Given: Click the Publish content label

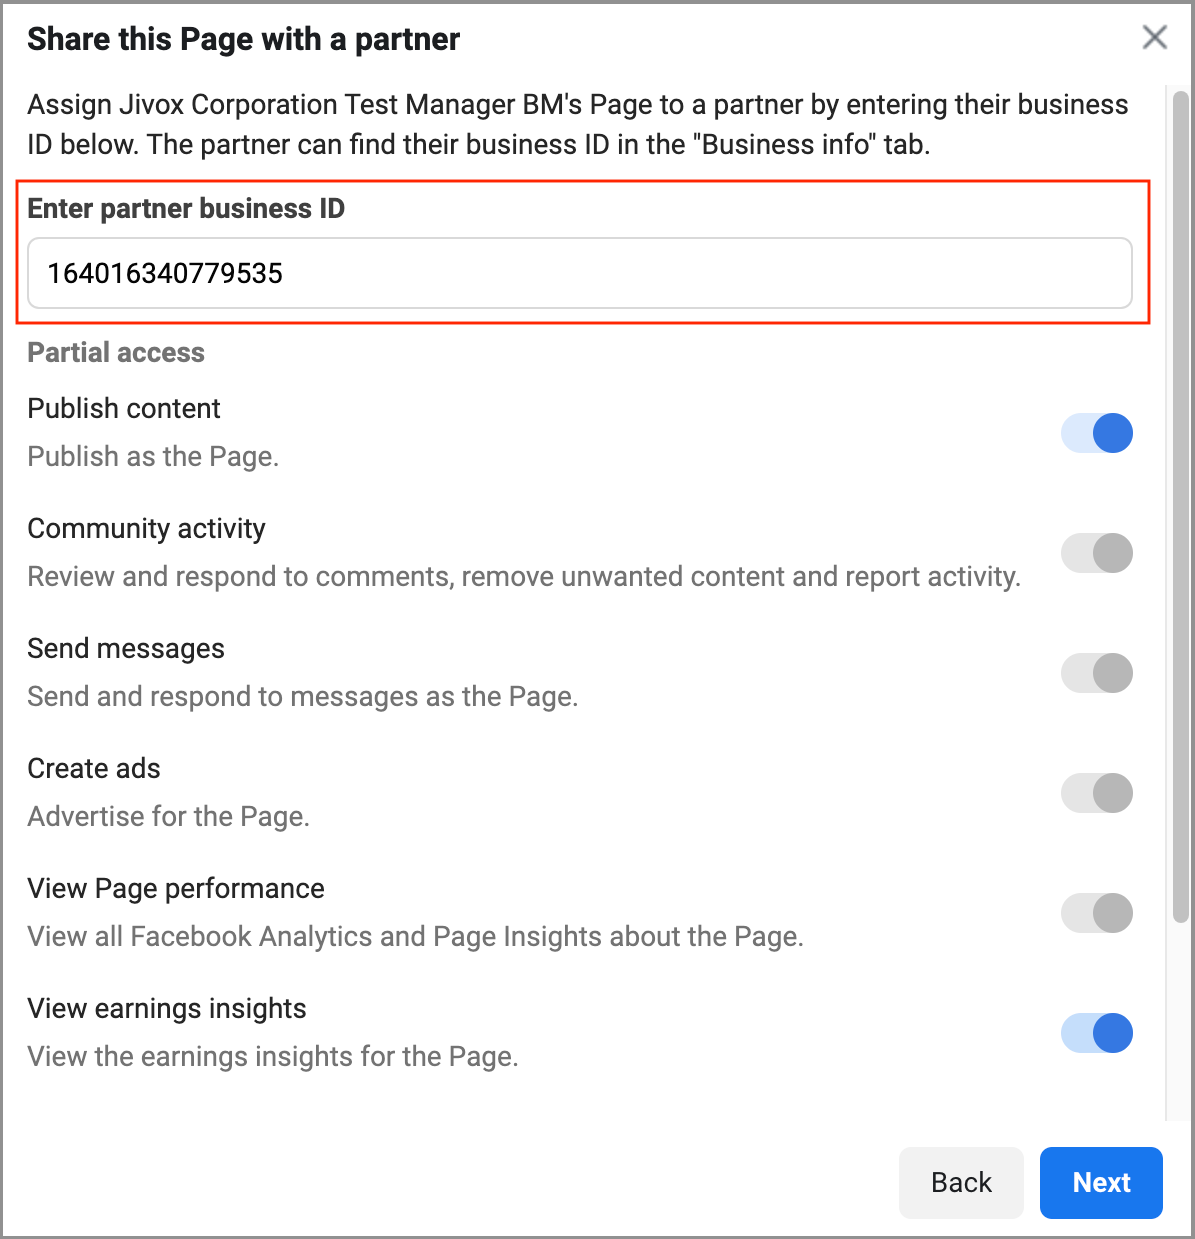Looking at the screenshot, I should click(x=124, y=408).
